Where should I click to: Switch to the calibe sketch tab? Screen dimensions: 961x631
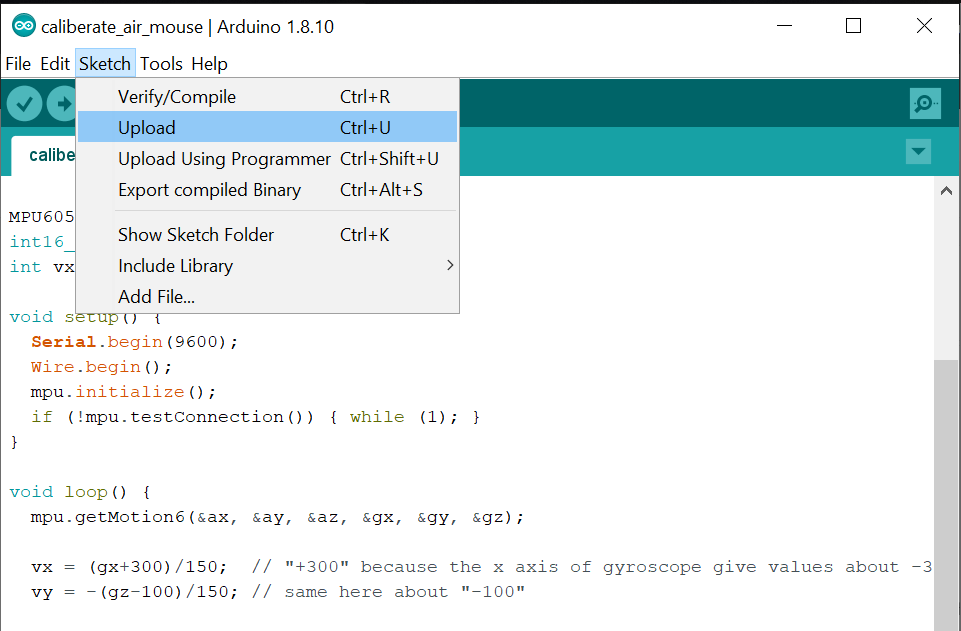pos(44,156)
